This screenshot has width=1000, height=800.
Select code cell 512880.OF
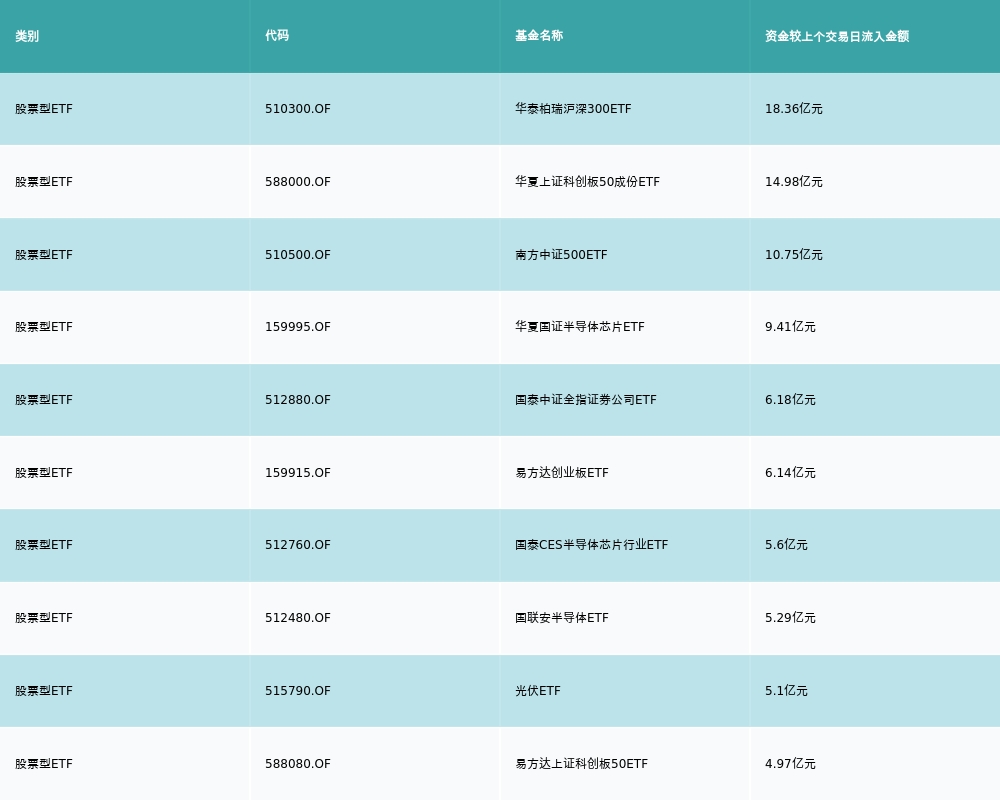[298, 400]
